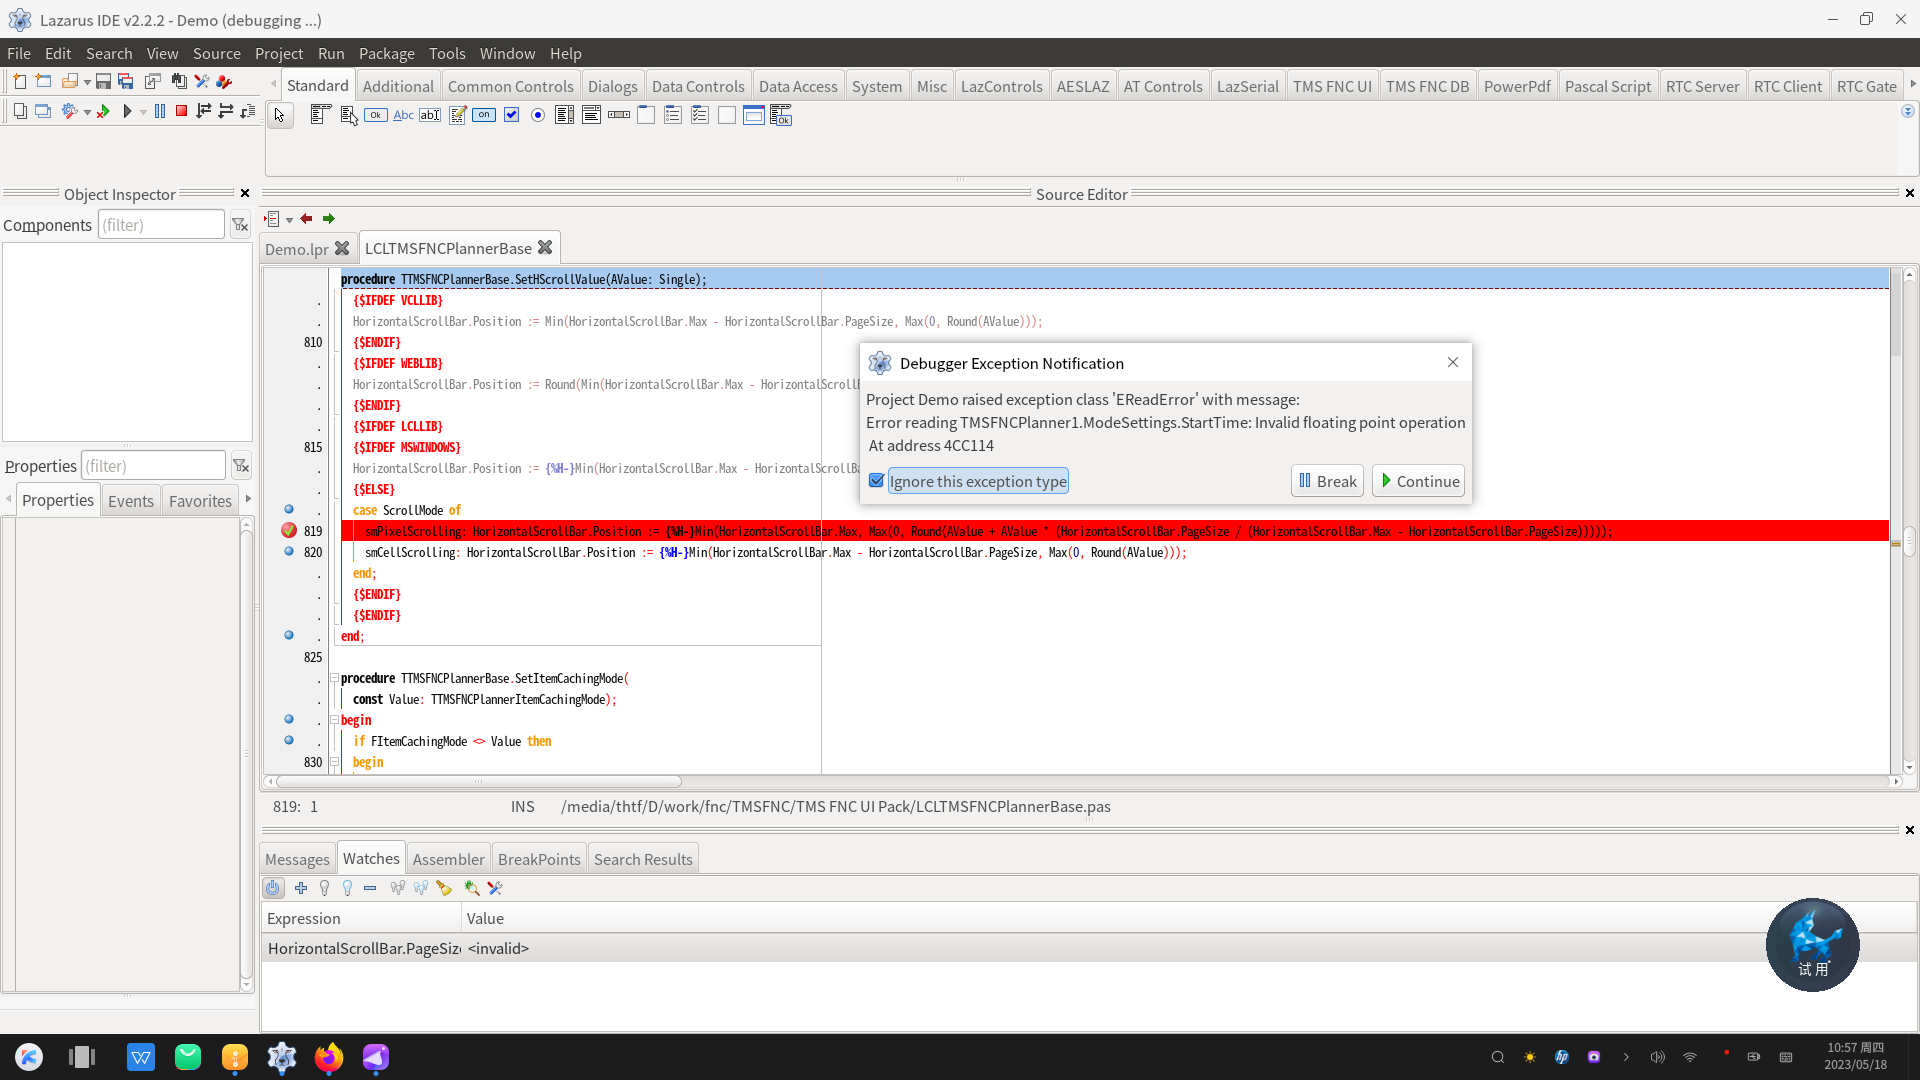Select the TMemo component icon in palette
The height and width of the screenshot is (1080, 1920).
click(457, 115)
